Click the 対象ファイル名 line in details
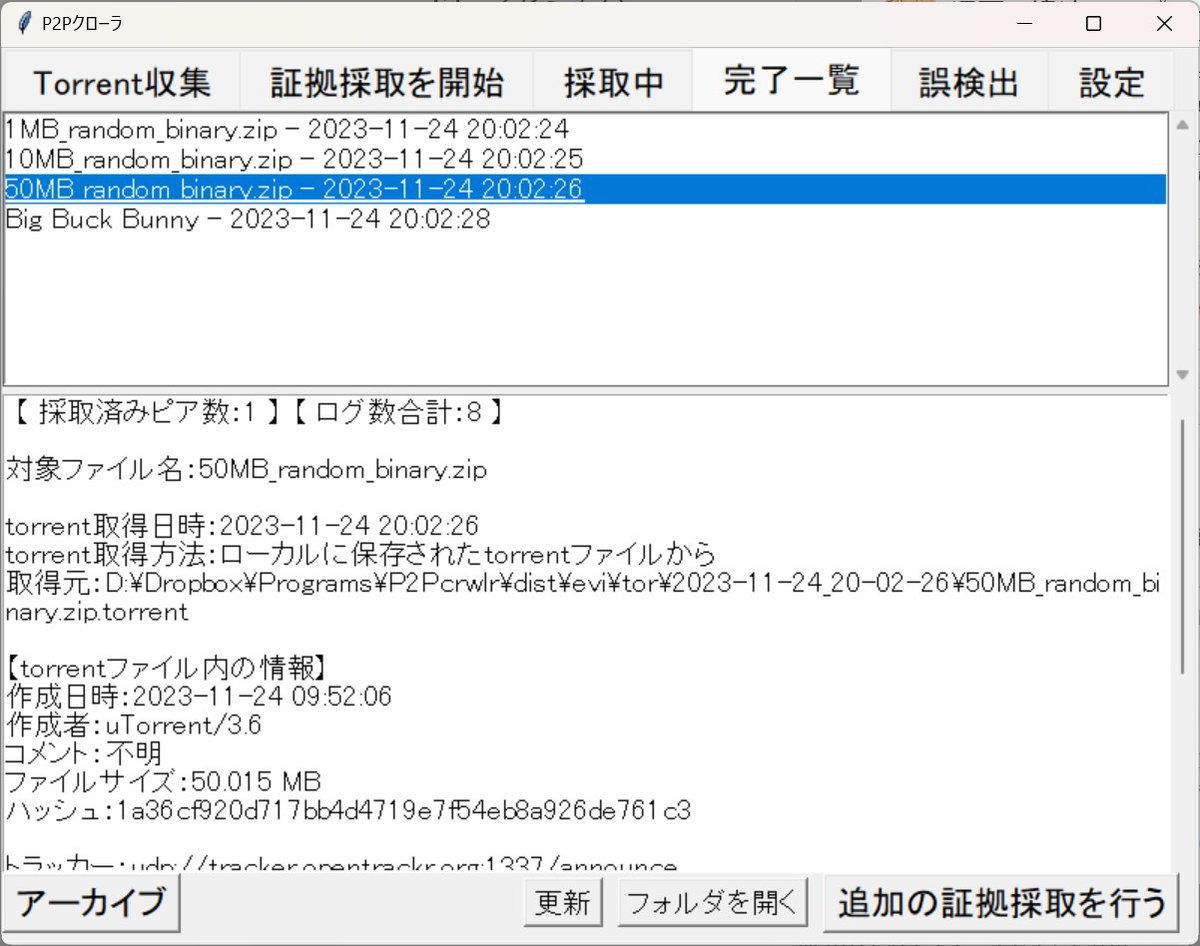This screenshot has width=1200, height=946. pyautogui.click(x=246, y=469)
